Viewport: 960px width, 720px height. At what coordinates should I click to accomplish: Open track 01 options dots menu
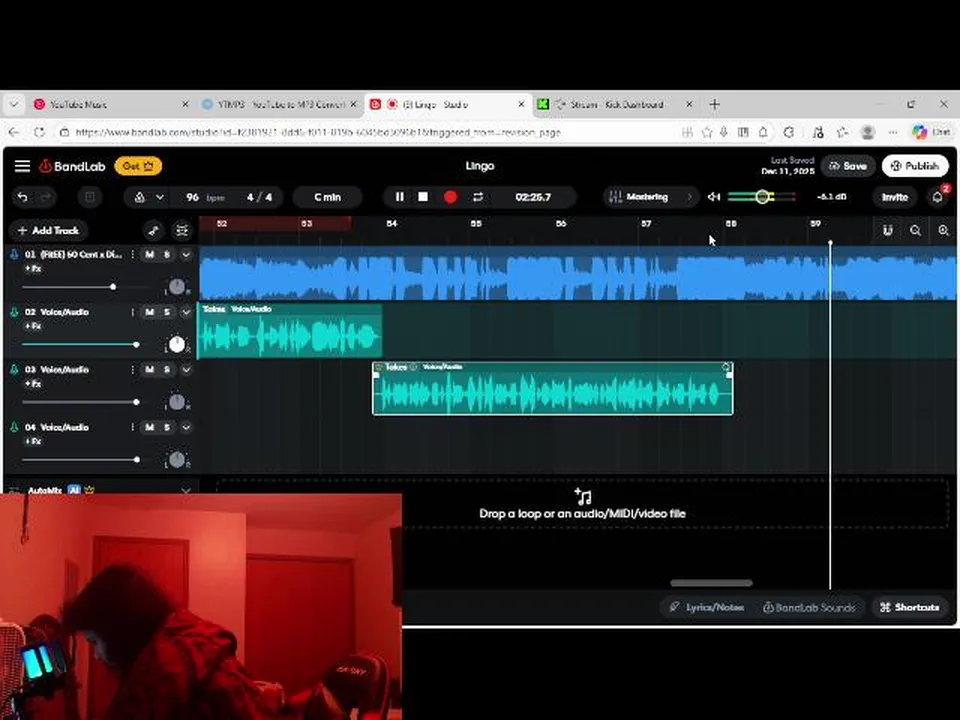(x=132, y=254)
